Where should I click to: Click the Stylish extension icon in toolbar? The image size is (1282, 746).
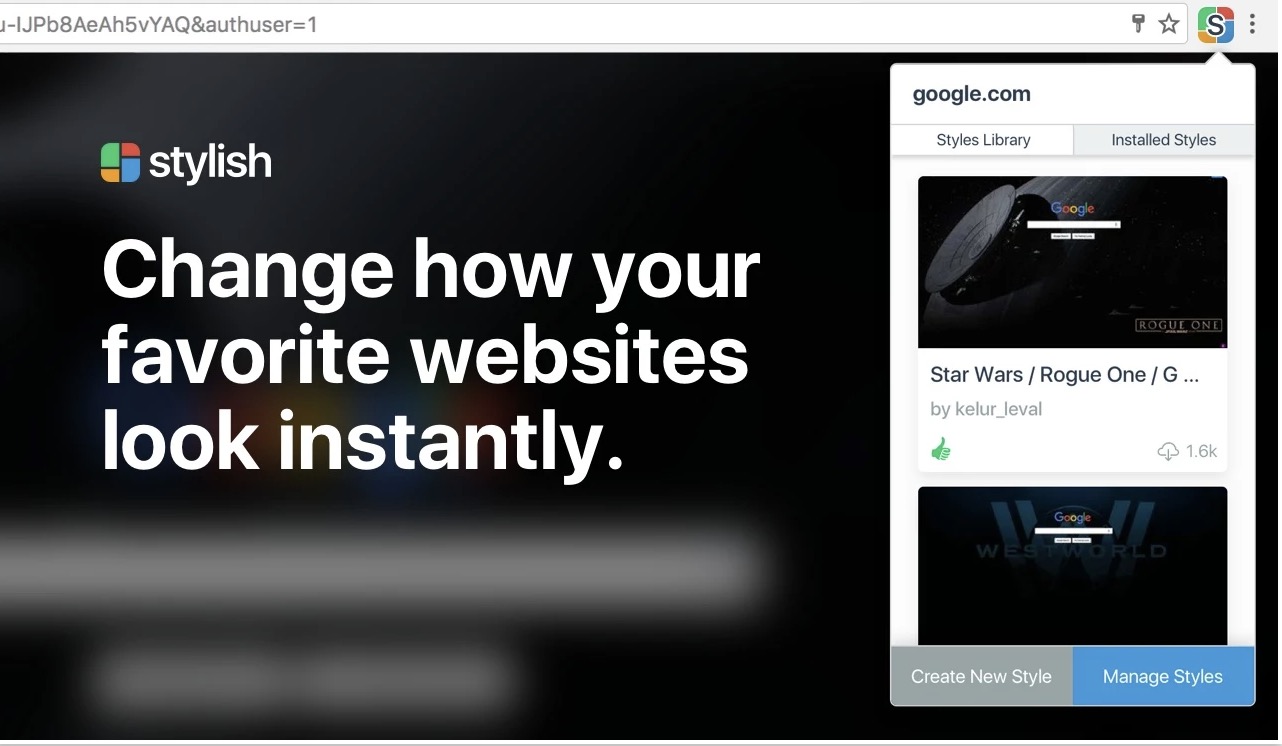(1215, 25)
